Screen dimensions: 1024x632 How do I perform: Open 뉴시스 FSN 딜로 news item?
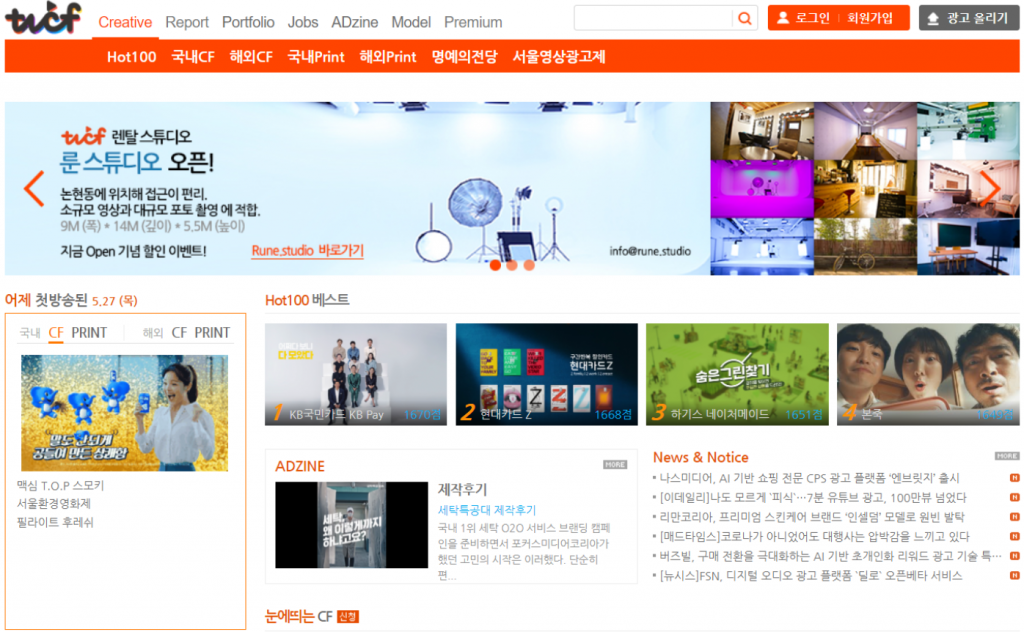pos(810,576)
